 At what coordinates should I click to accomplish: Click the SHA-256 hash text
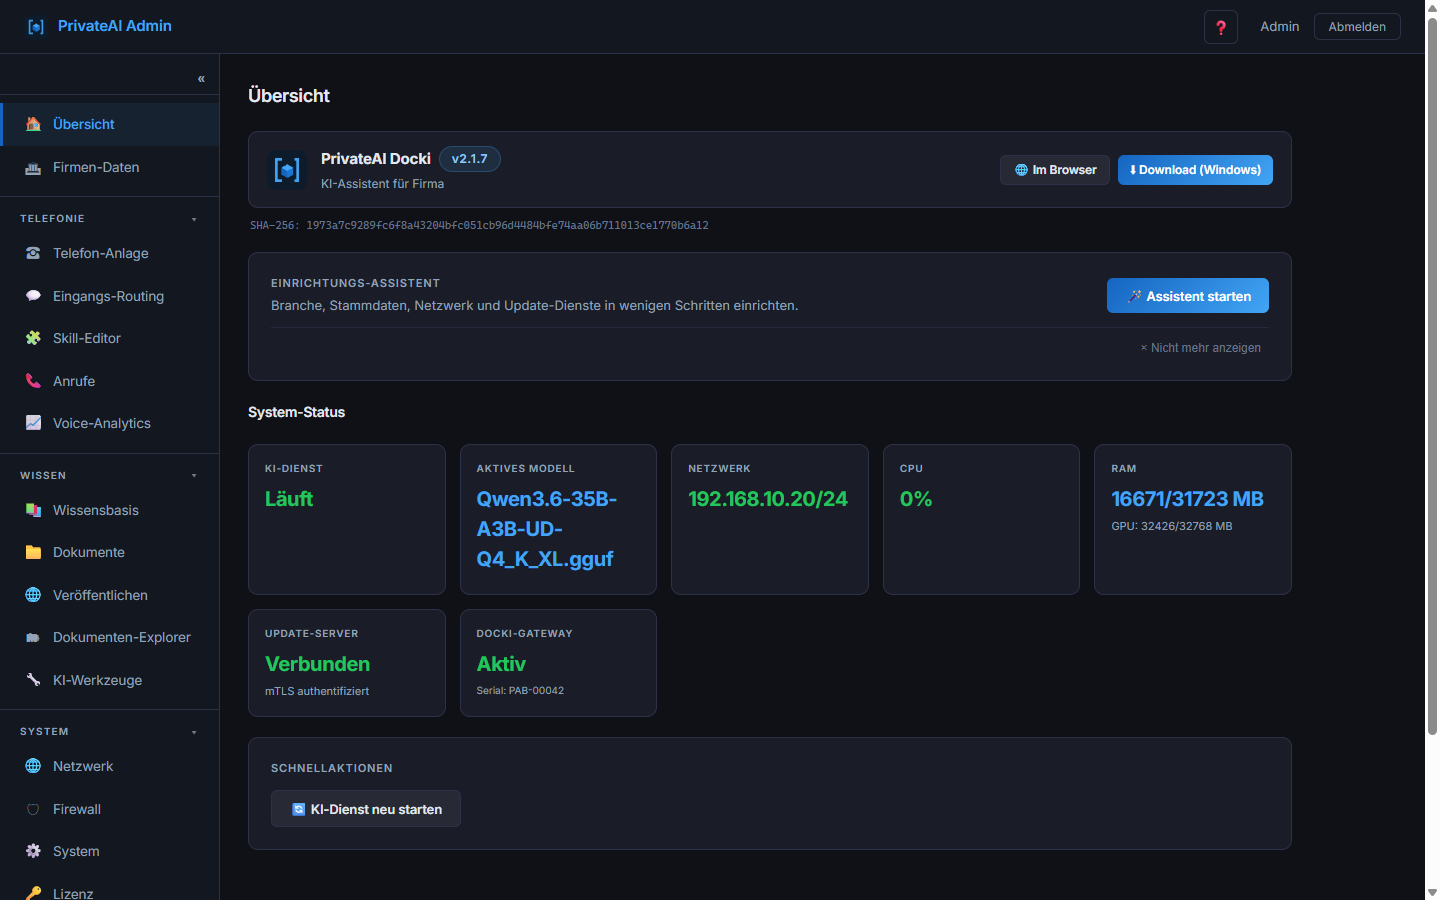[x=479, y=225]
